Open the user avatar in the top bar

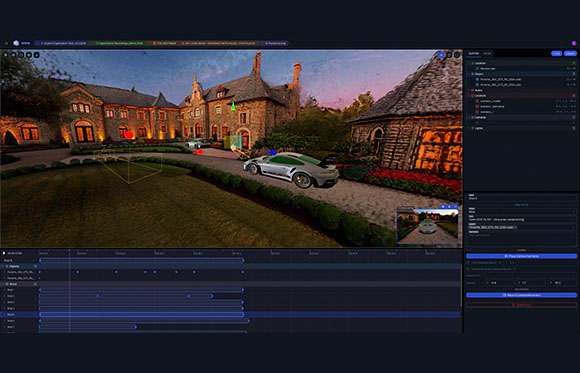[x=574, y=43]
